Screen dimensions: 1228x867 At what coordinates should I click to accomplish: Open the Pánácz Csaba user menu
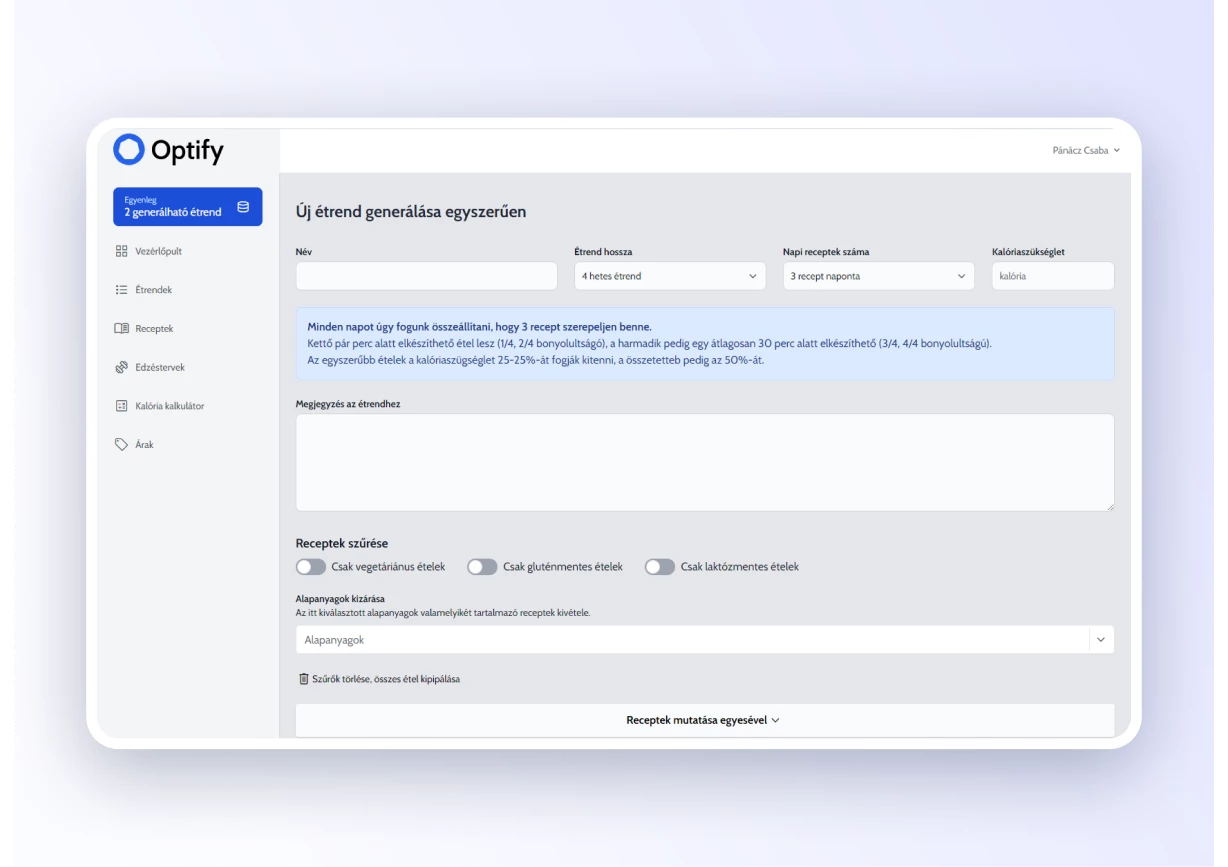click(x=1086, y=150)
